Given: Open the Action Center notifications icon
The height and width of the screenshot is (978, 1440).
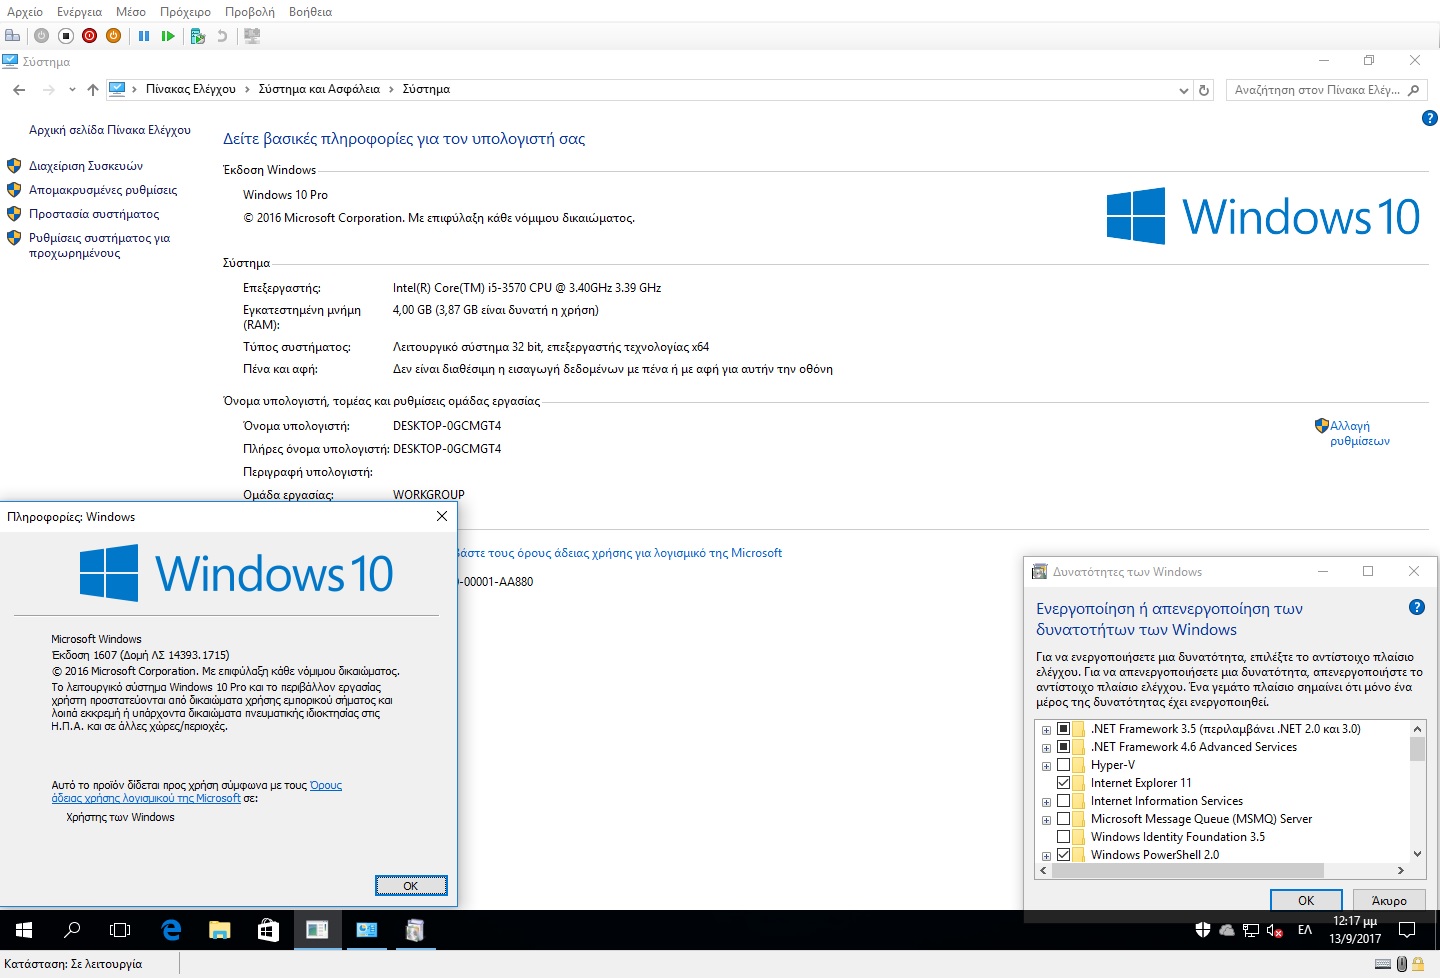Looking at the screenshot, I should 1407,930.
